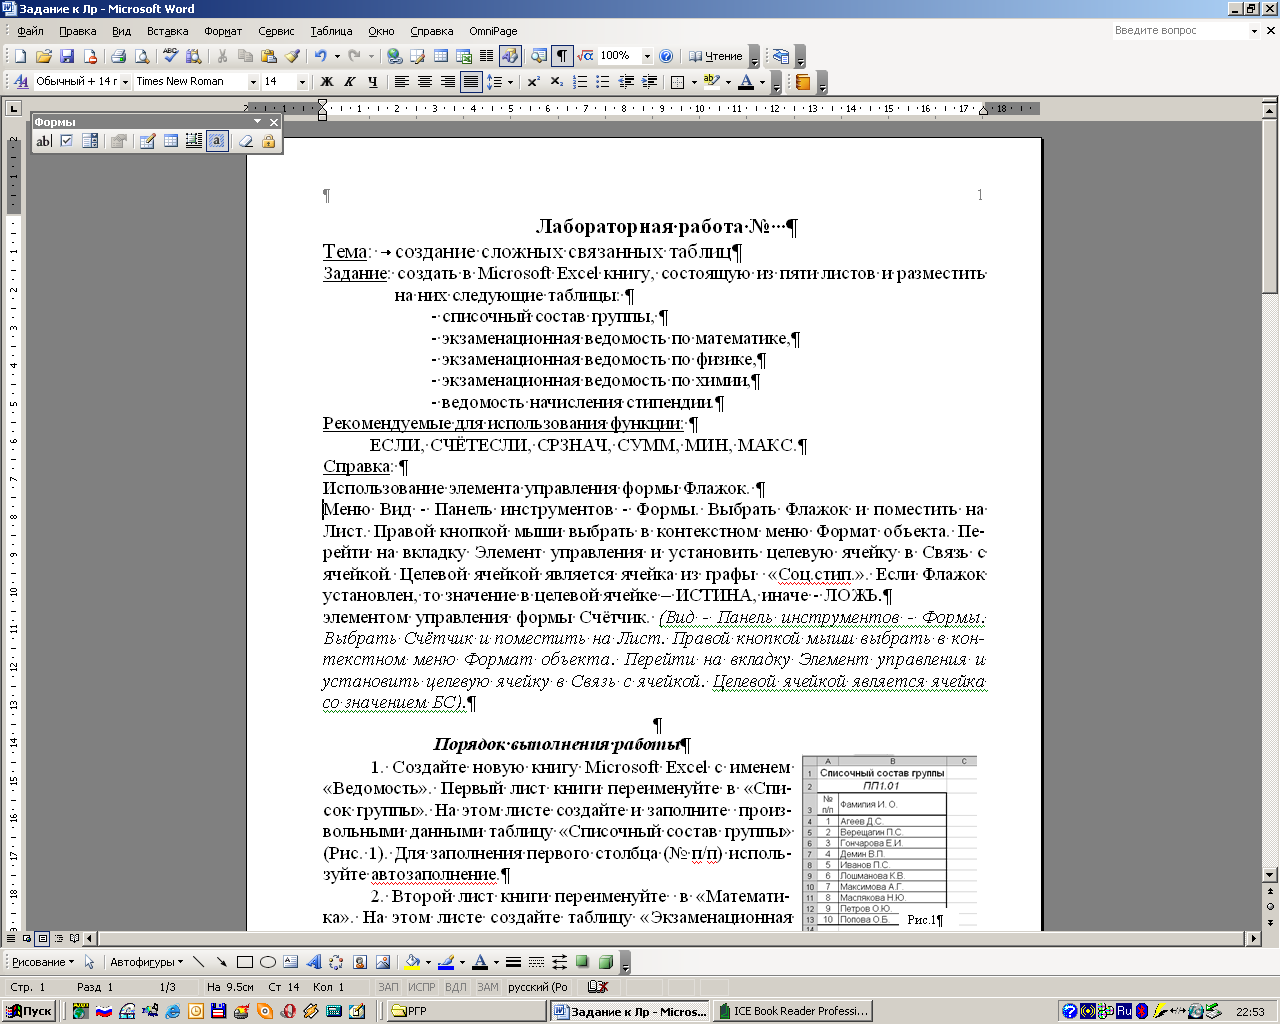Click the Чтение reading mode button
Viewport: 1280px width, 1024px height.
(716, 57)
